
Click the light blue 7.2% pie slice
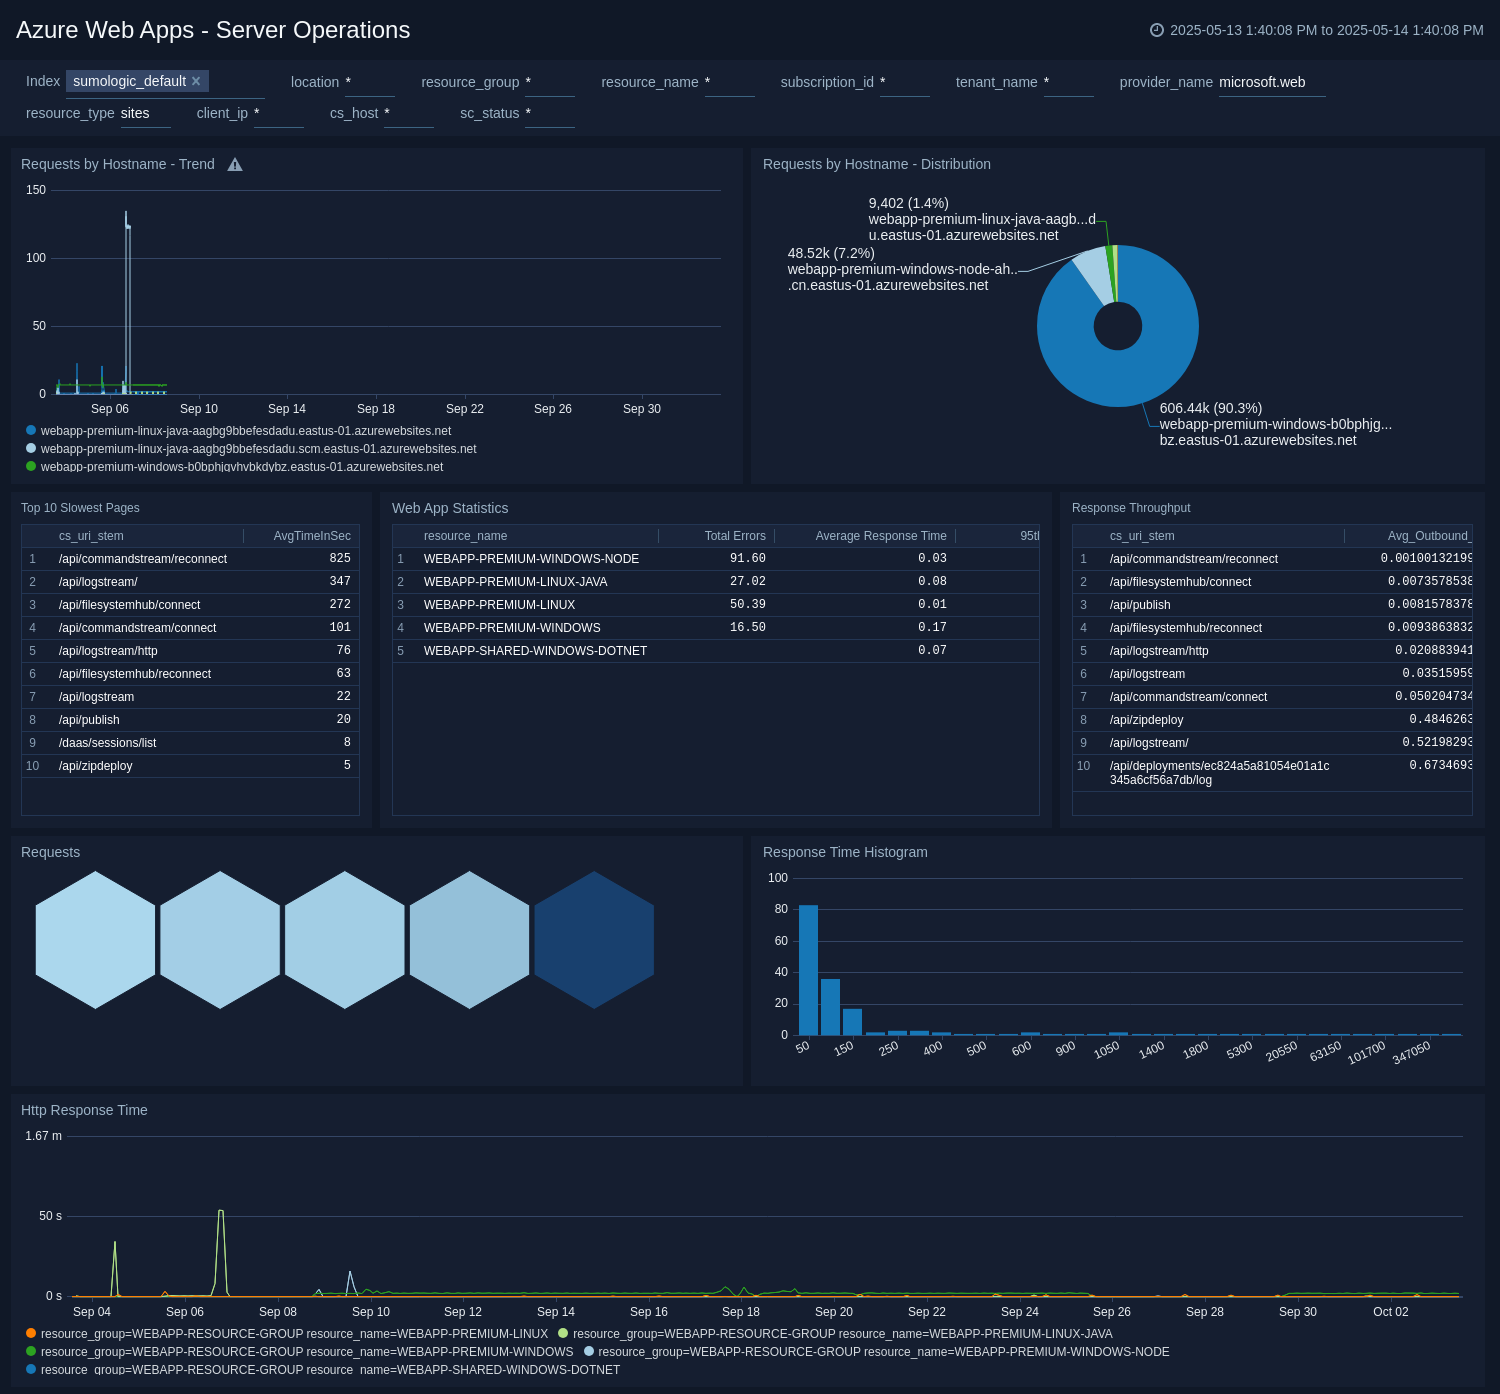(1095, 276)
